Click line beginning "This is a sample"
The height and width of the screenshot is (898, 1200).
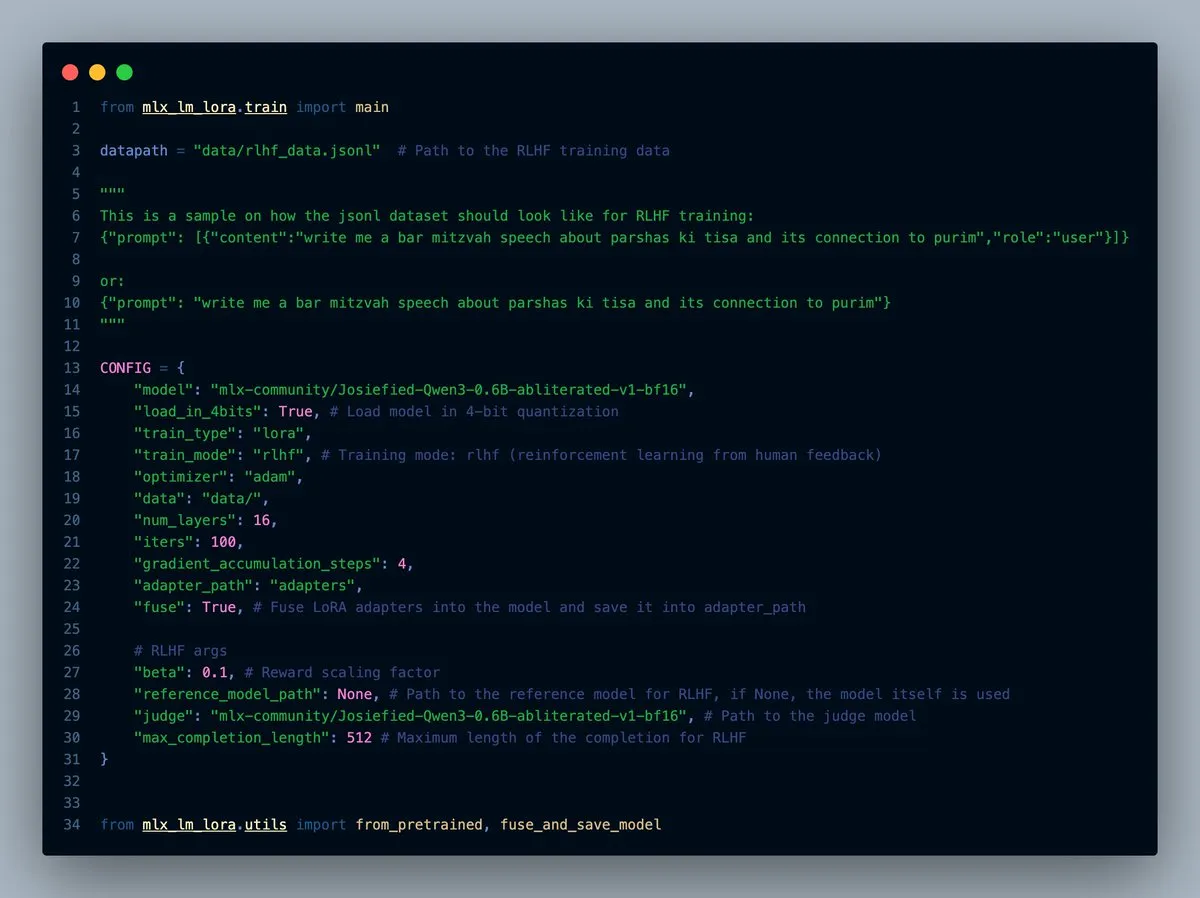[x=426, y=216]
